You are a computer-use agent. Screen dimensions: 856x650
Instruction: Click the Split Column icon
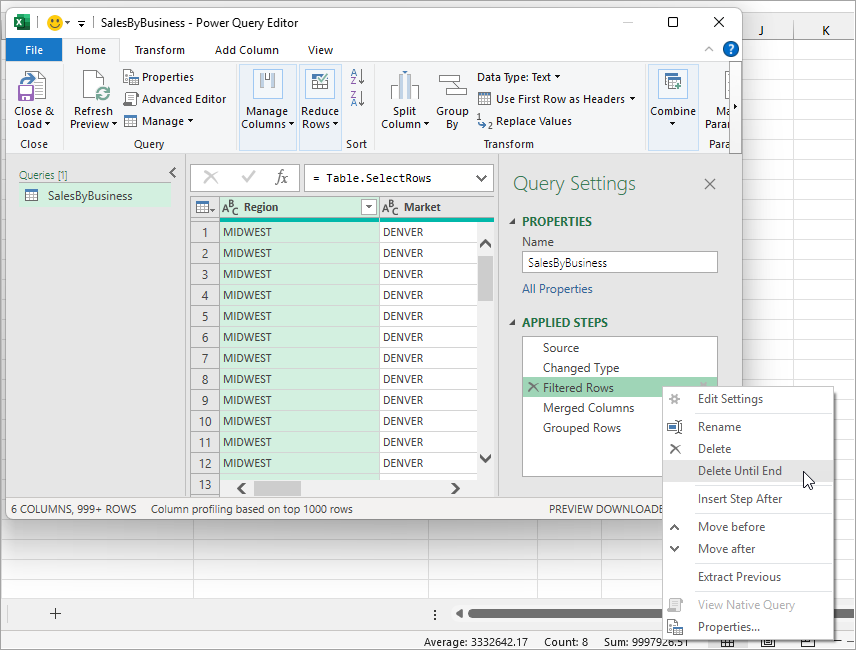point(405,86)
